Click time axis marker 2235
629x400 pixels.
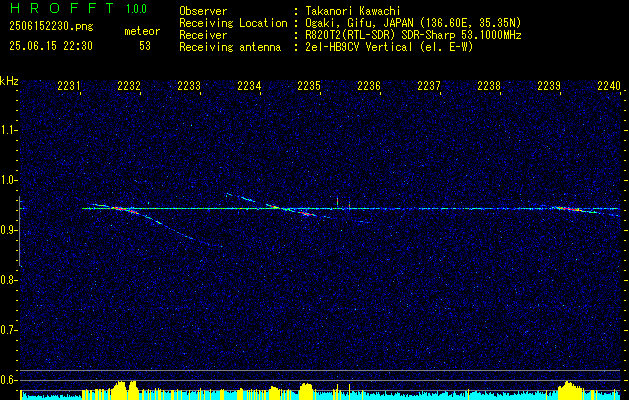pos(309,86)
